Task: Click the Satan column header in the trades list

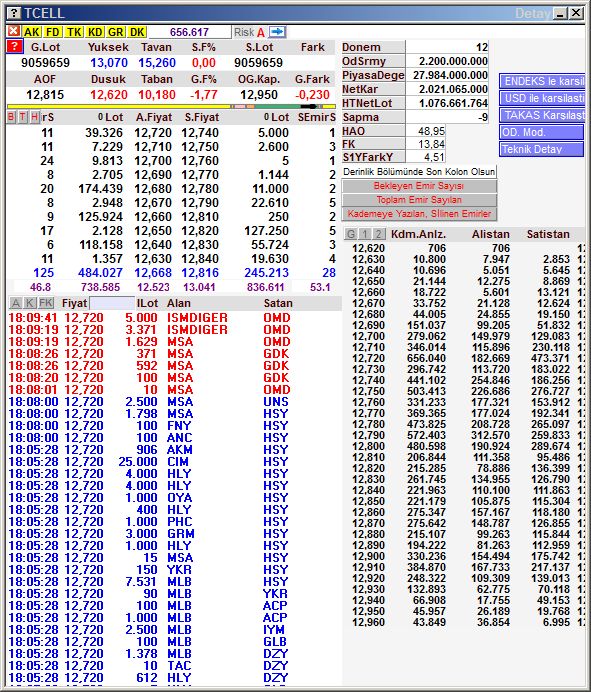Action: click(x=278, y=303)
